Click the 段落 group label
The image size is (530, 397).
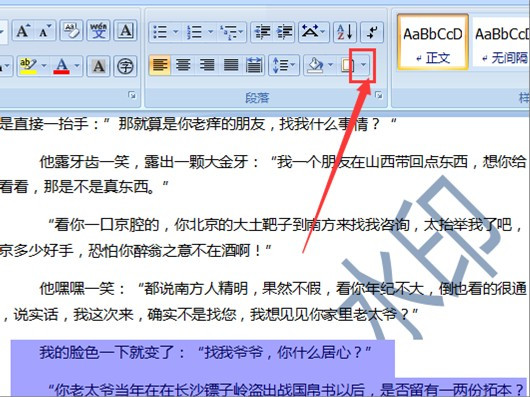(x=257, y=98)
